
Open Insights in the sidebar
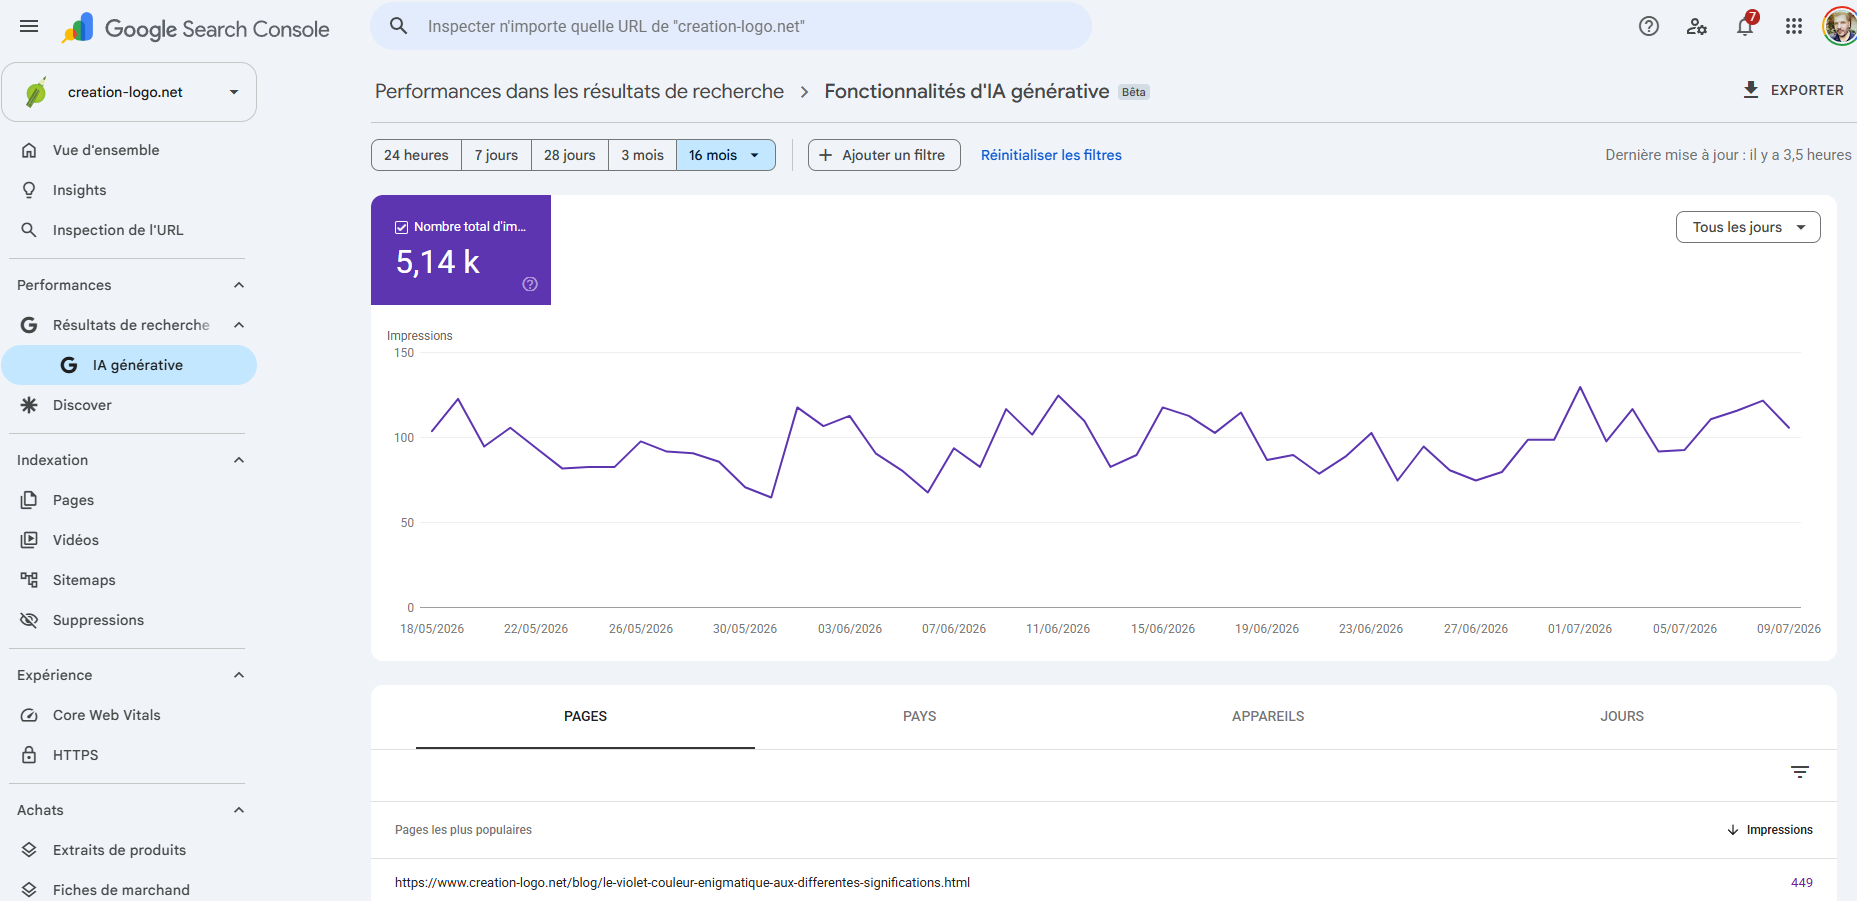[x=129, y=190]
